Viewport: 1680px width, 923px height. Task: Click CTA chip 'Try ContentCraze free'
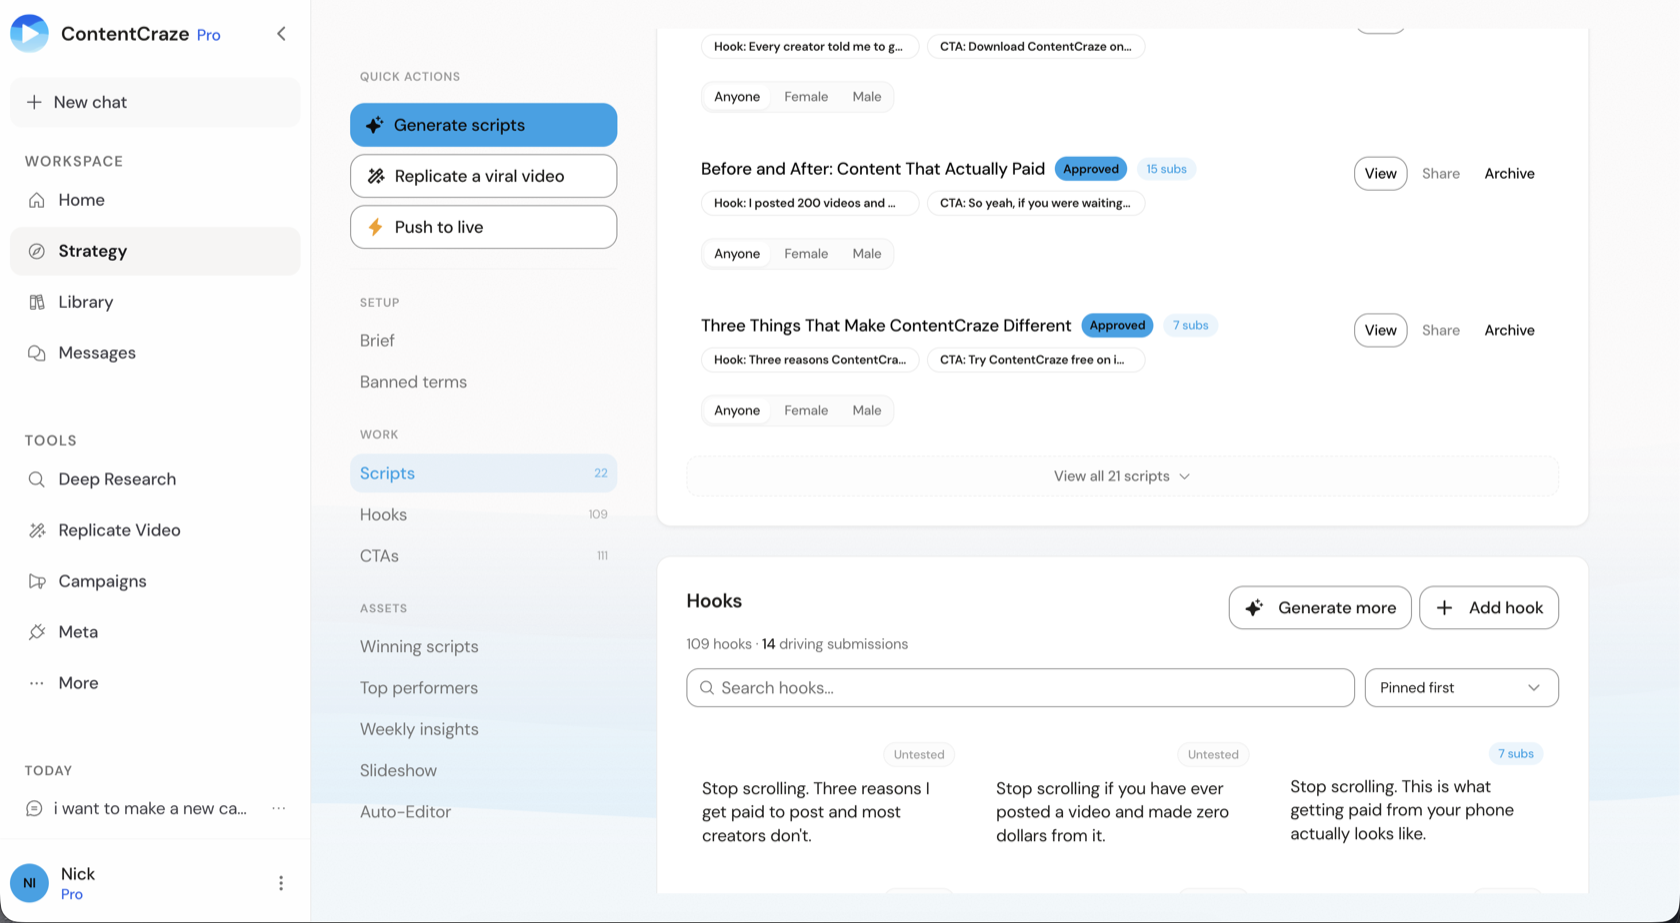1035,360
